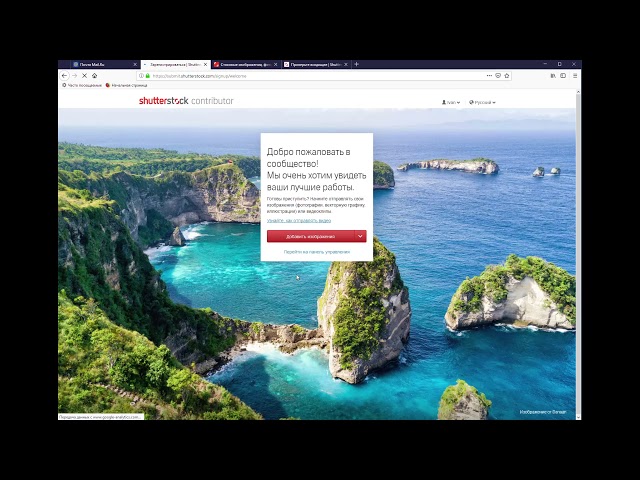
Task: Click the scrollbar up arrow
Action: point(578,92)
